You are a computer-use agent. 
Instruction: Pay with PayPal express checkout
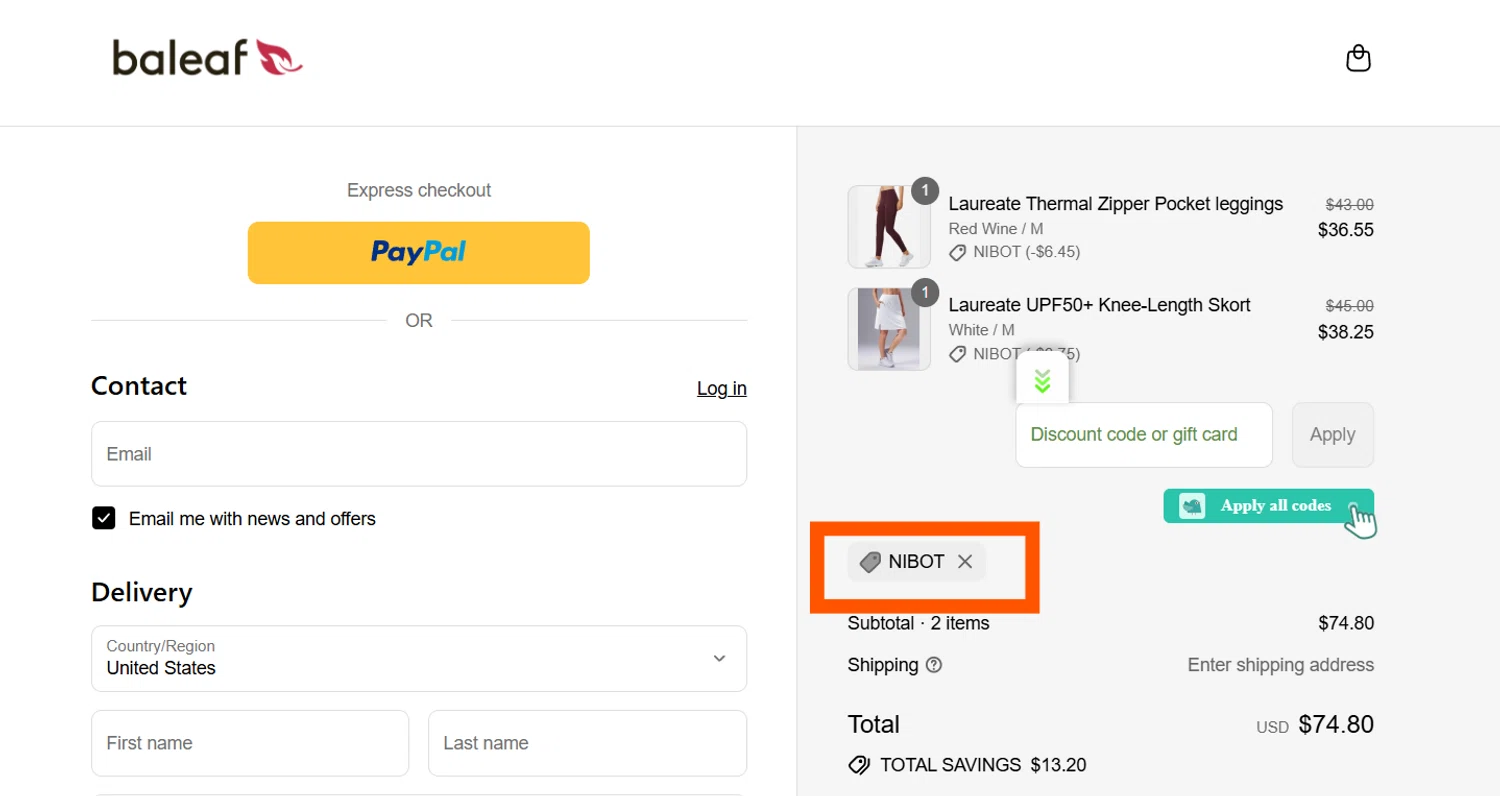(419, 252)
